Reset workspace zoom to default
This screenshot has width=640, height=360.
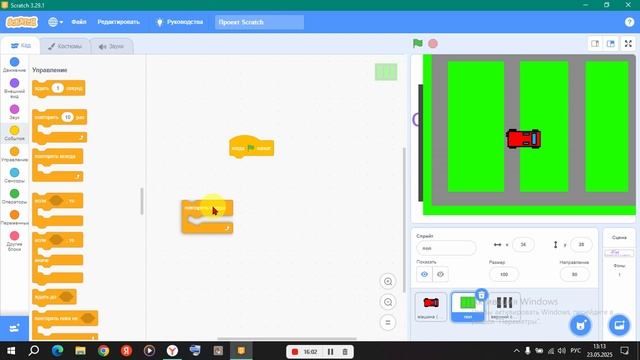[388, 322]
